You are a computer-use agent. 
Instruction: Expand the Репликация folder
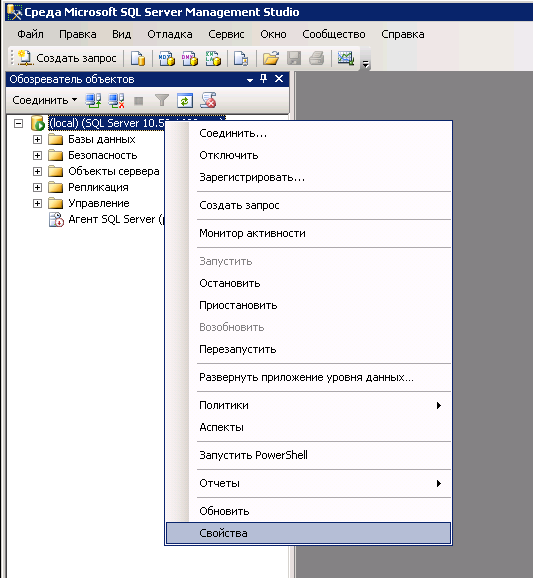[37, 187]
